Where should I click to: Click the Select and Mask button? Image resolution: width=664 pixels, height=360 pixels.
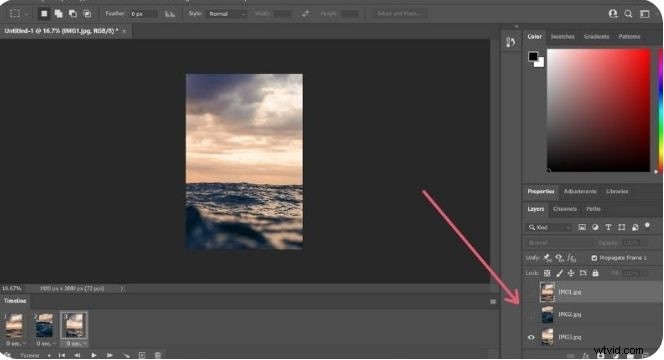(399, 14)
